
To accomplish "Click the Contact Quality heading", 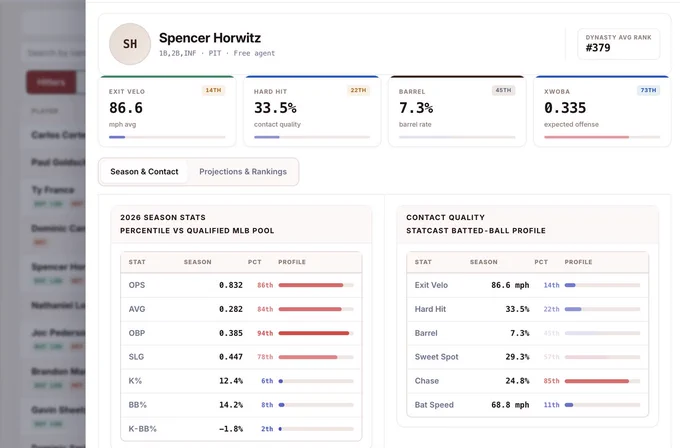I will 445,217.
